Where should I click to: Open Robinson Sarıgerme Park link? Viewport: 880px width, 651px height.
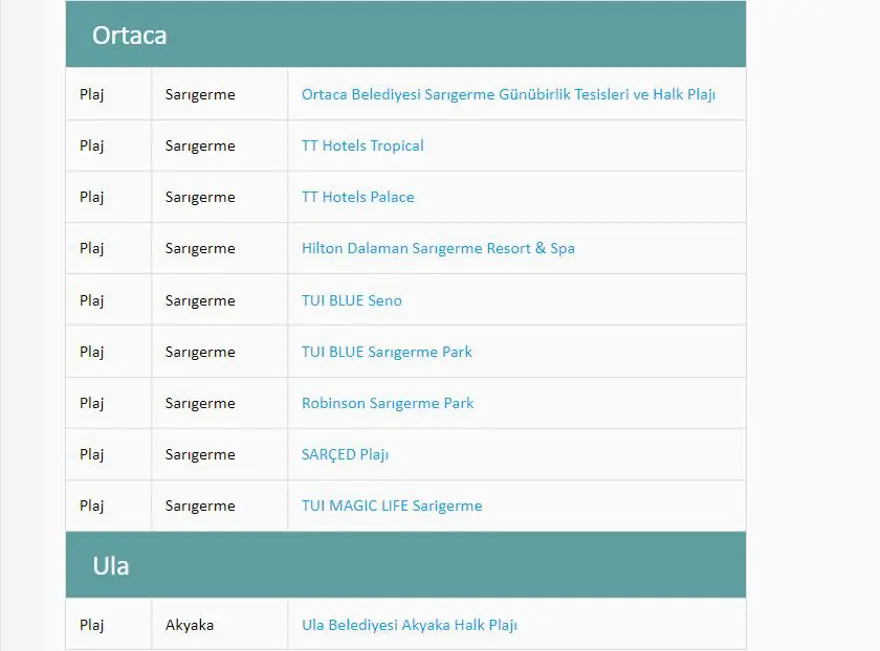point(387,403)
